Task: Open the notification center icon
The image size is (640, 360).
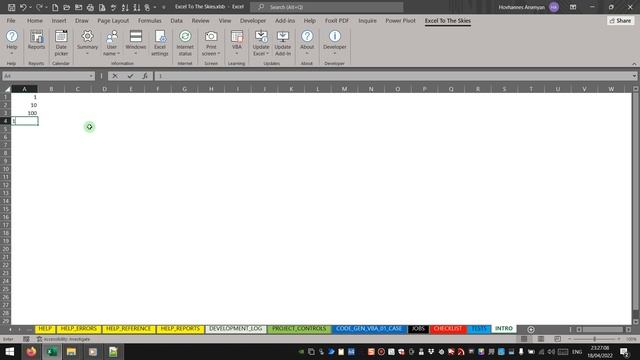Action: tap(624, 351)
